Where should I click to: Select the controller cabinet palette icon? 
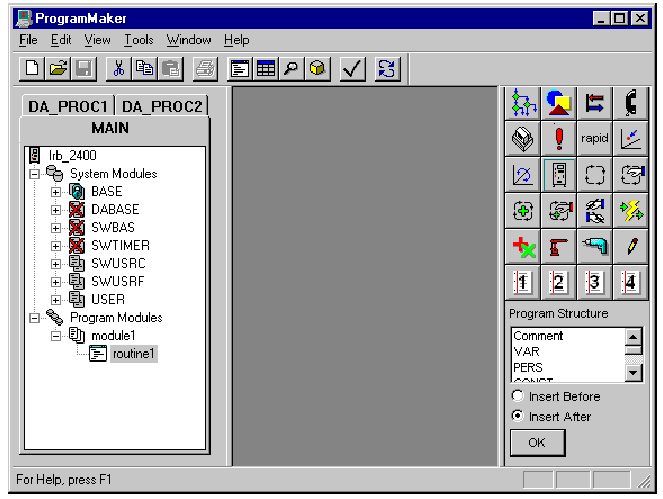point(559,175)
